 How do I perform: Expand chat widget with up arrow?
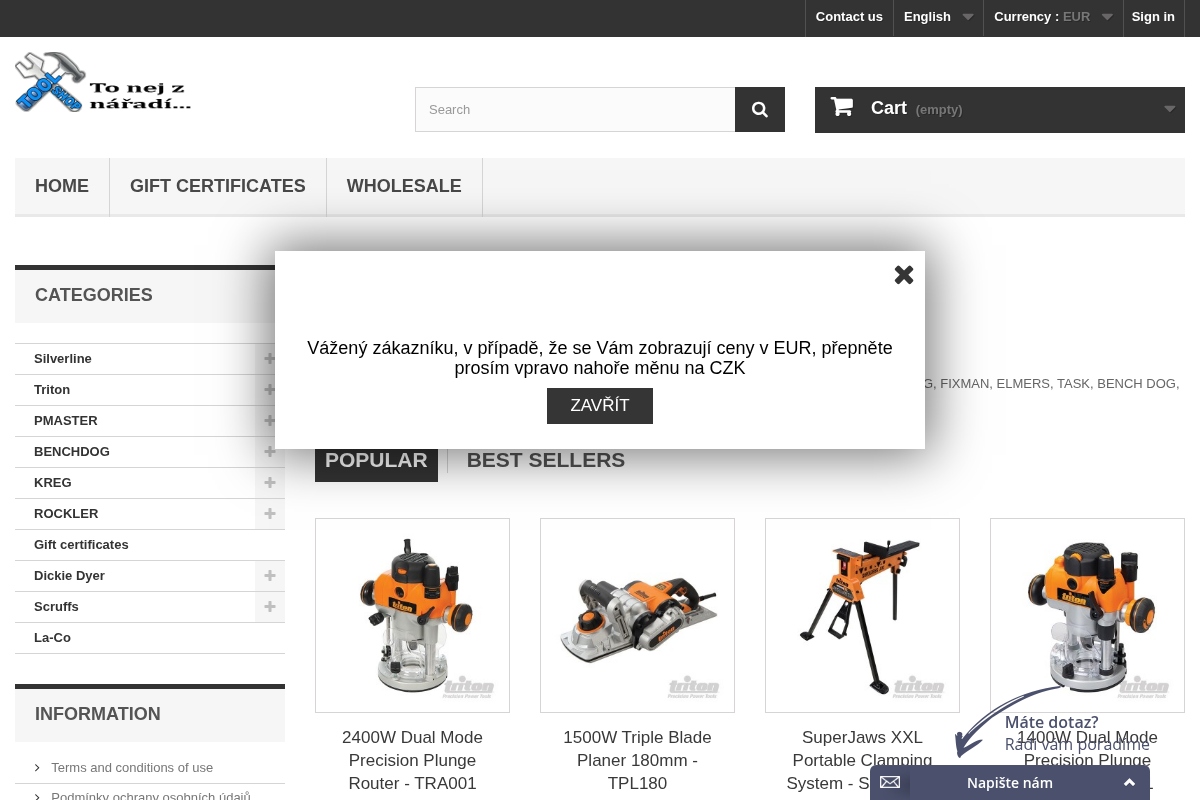(1129, 783)
